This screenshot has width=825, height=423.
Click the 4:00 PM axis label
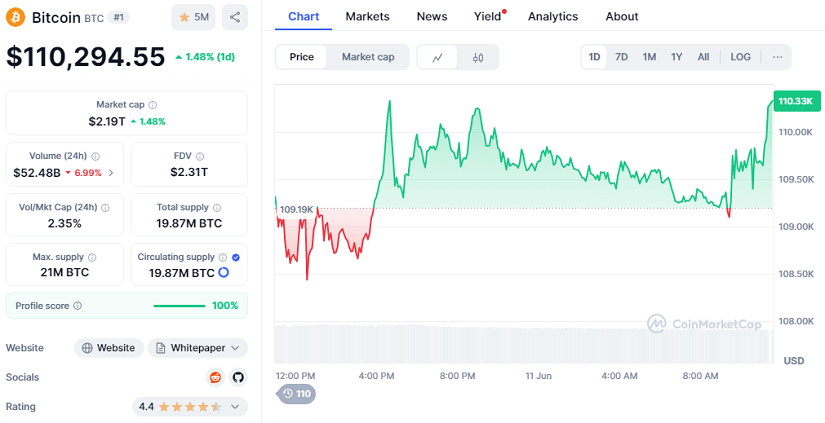click(376, 376)
